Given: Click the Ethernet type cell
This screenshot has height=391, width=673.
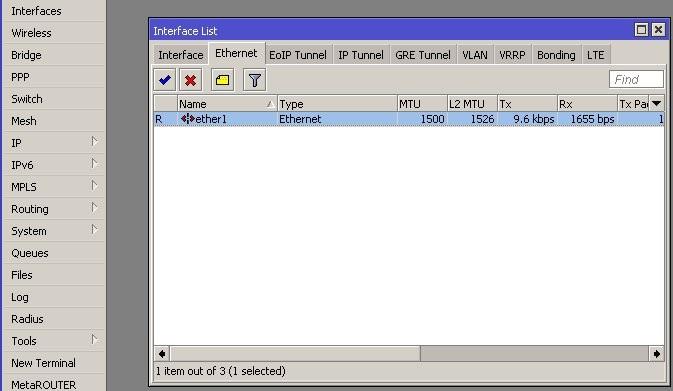Looking at the screenshot, I should click(x=300, y=119).
